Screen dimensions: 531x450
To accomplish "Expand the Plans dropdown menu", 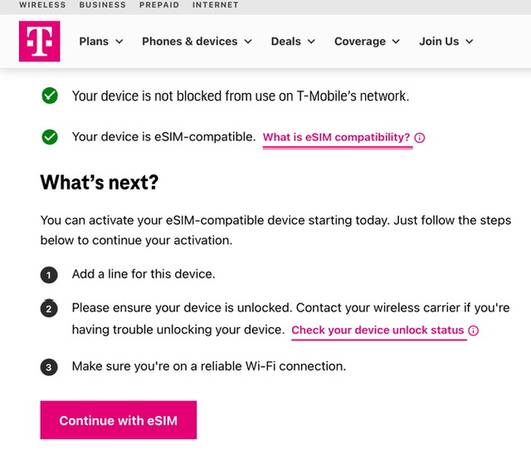I will tap(101, 41).
